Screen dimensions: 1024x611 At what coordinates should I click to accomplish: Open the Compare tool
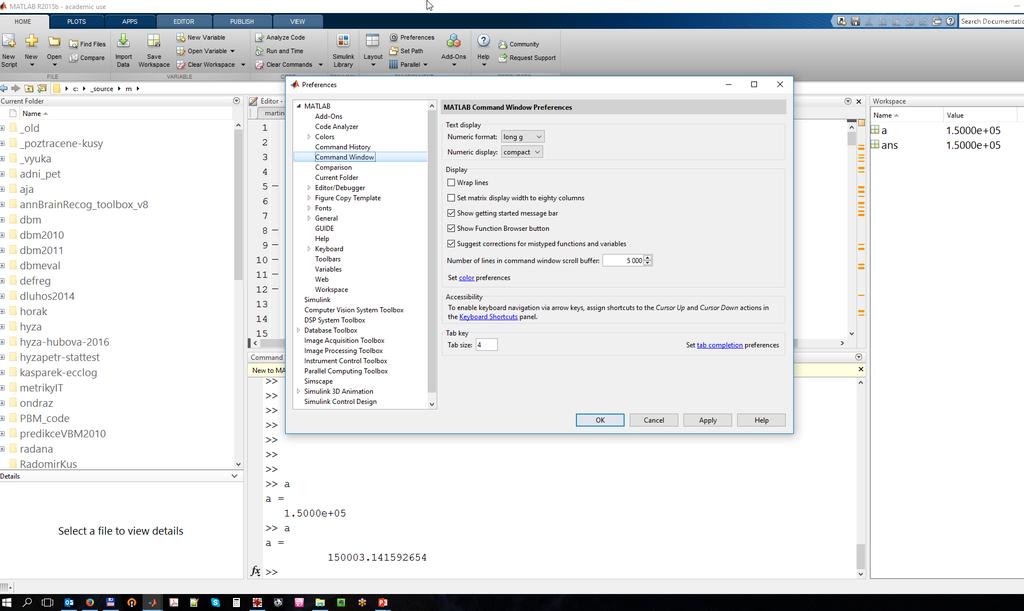[87, 57]
